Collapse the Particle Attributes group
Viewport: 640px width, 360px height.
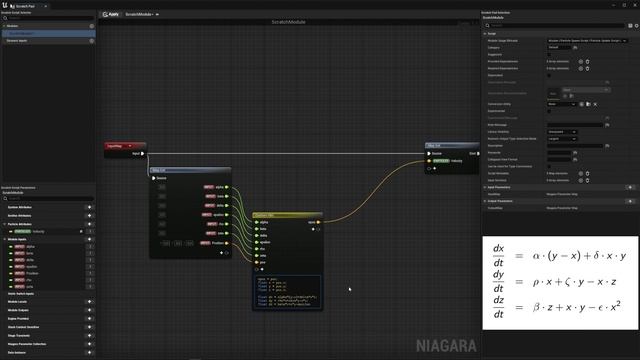point(4,224)
